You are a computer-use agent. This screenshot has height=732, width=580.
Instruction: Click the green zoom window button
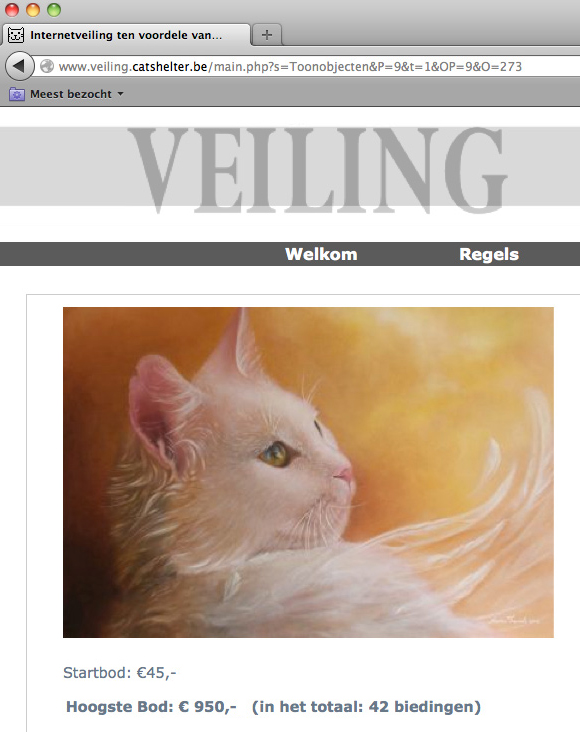[x=54, y=10]
